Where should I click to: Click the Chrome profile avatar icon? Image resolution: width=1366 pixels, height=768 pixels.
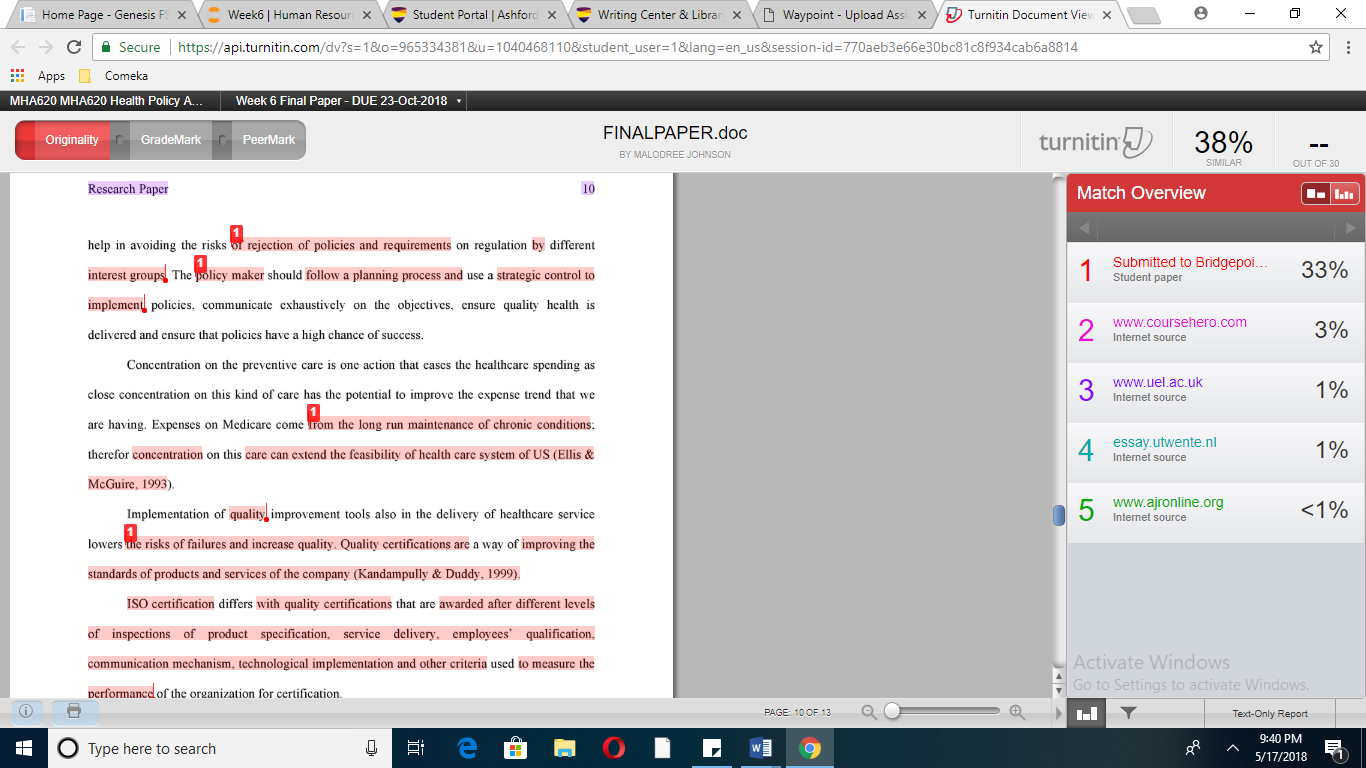(1201, 13)
